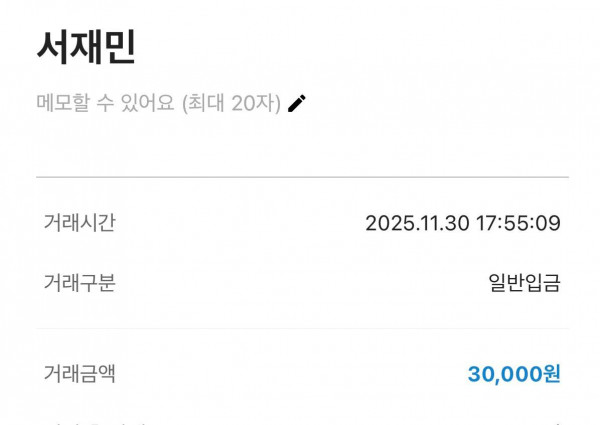The width and height of the screenshot is (600, 425).
Task: Click the thin divider line above 거래금액
Action: [x=302, y=328]
